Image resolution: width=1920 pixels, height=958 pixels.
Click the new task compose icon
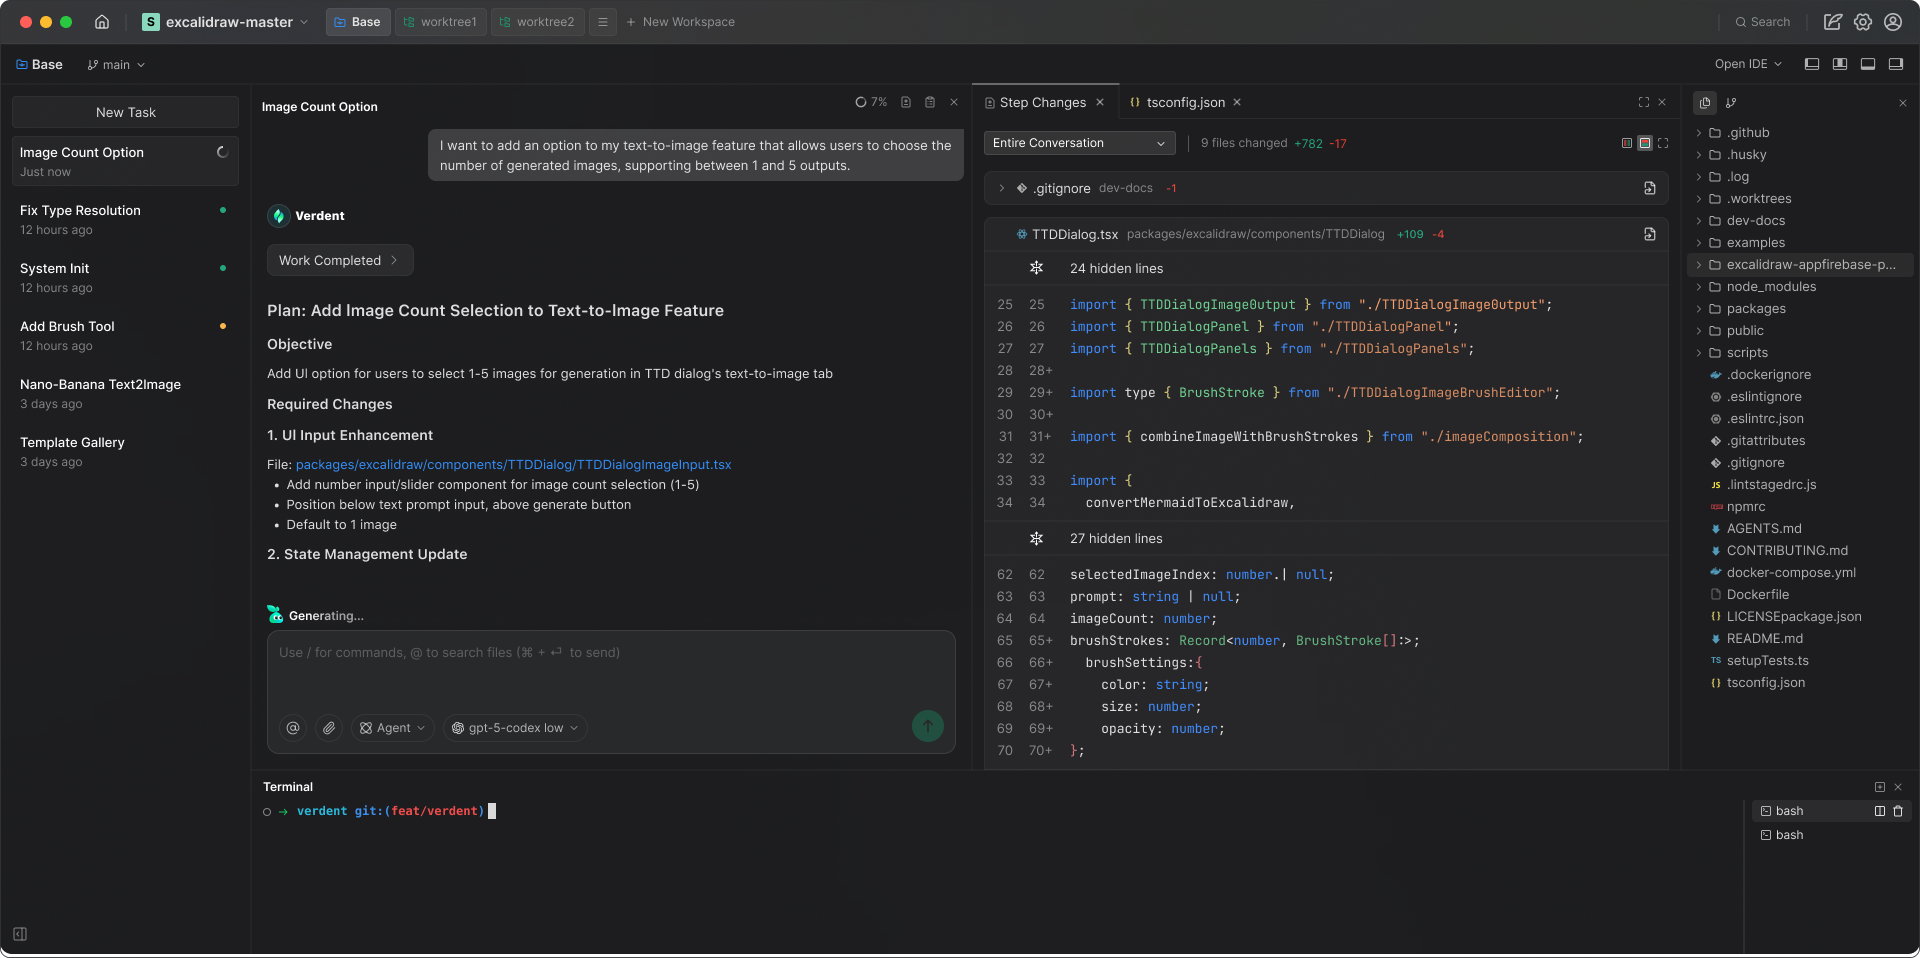pyautogui.click(x=1832, y=22)
